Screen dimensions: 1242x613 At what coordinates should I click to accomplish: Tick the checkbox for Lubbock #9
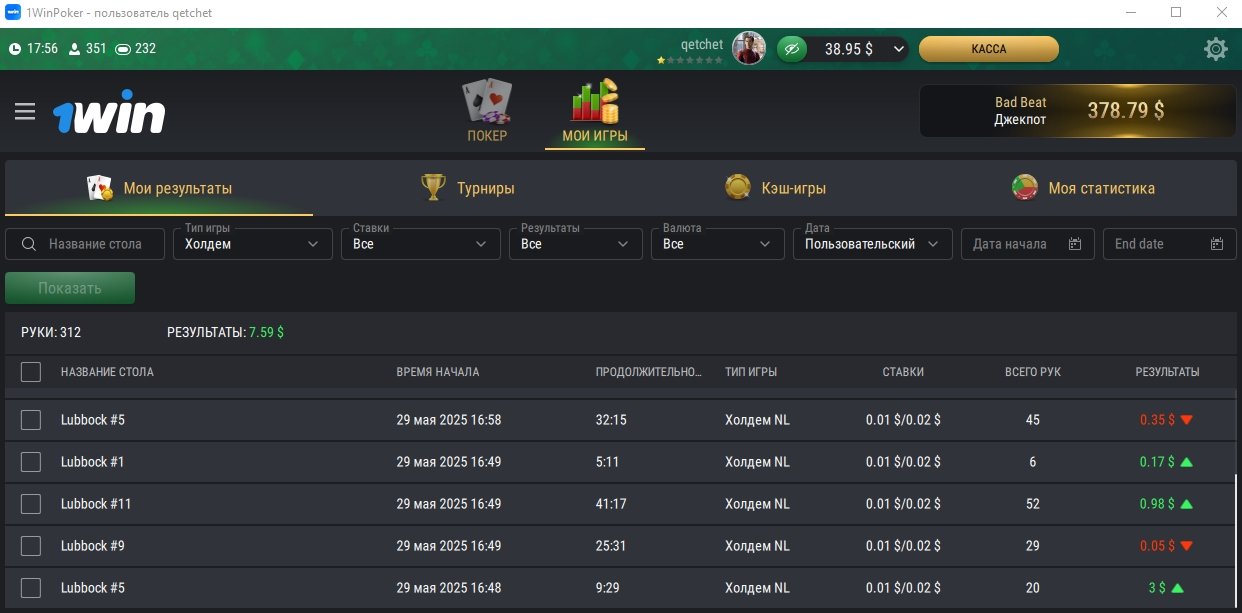pyautogui.click(x=31, y=546)
